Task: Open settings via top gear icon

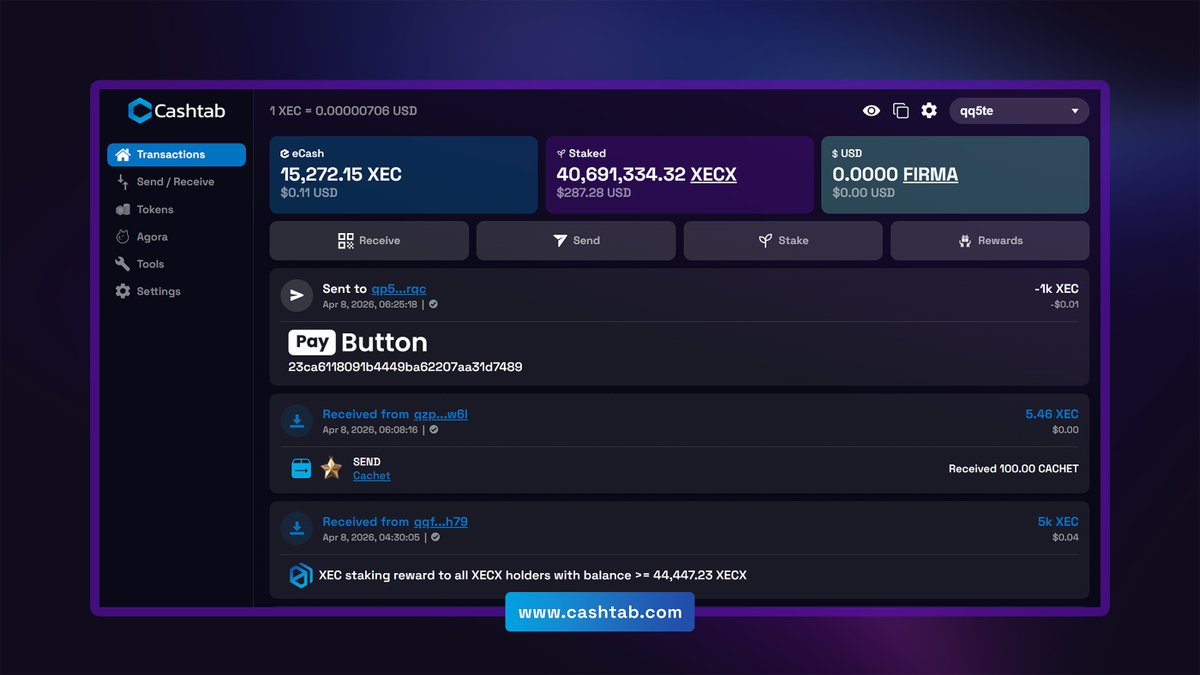Action: click(x=929, y=111)
